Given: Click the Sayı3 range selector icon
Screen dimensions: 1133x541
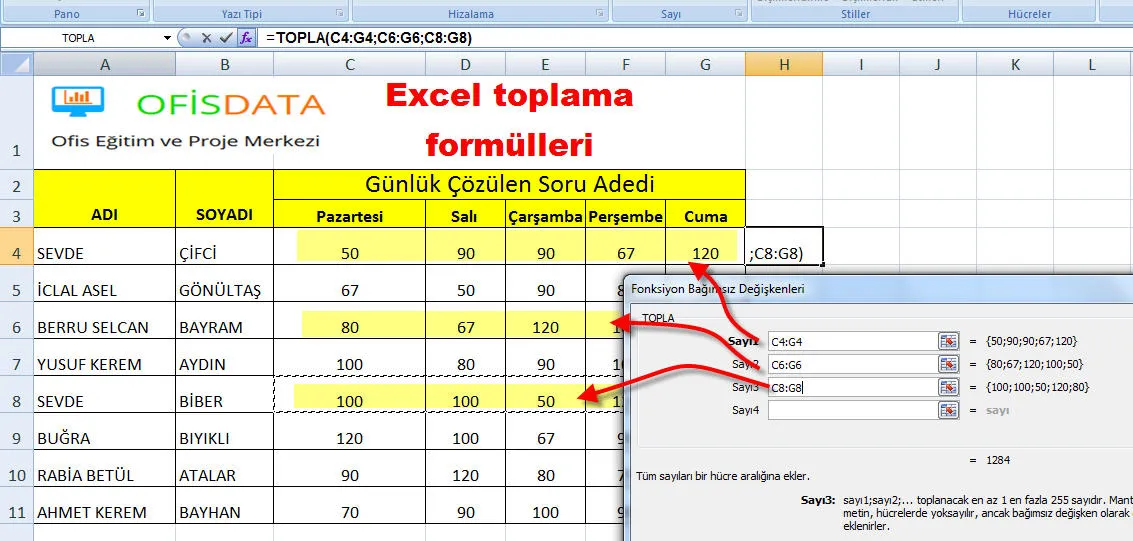Looking at the screenshot, I should point(946,387).
